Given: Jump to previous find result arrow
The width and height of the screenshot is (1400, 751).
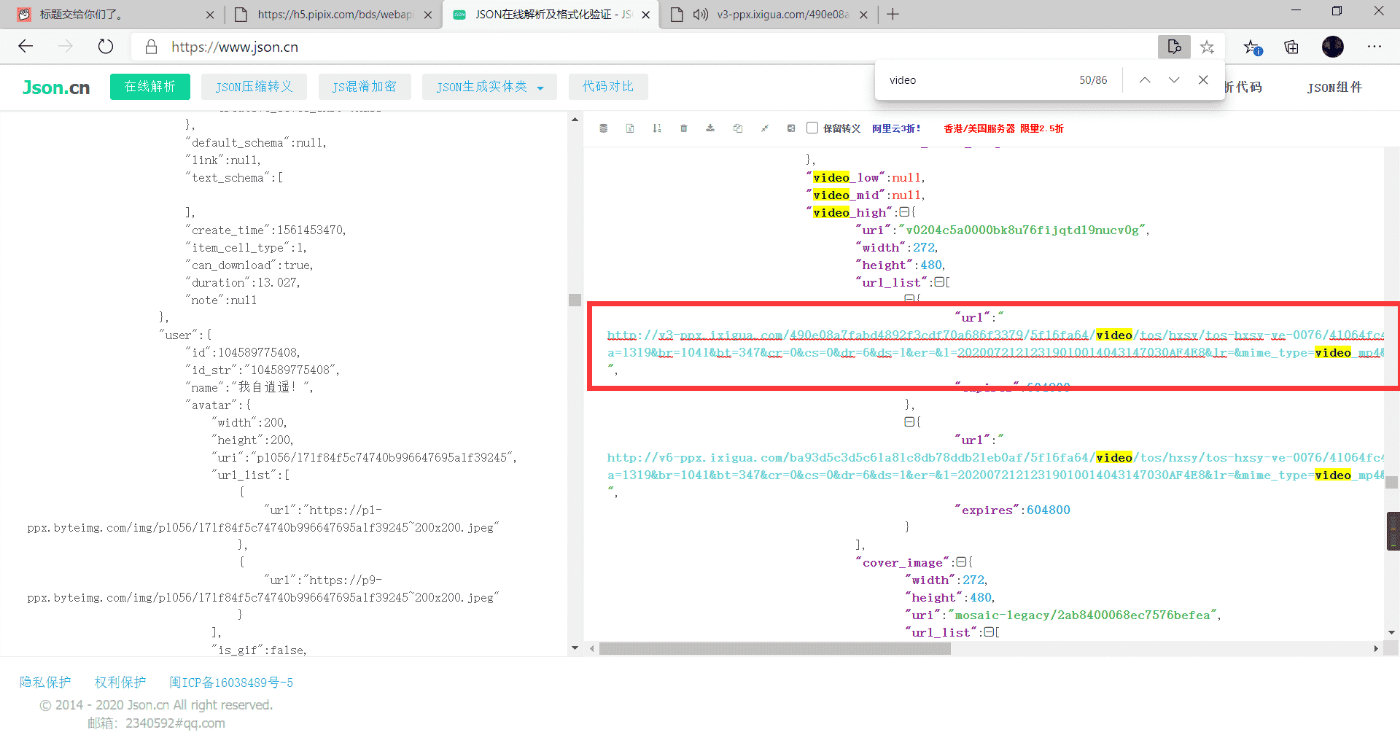Looking at the screenshot, I should pyautogui.click(x=1145, y=80).
